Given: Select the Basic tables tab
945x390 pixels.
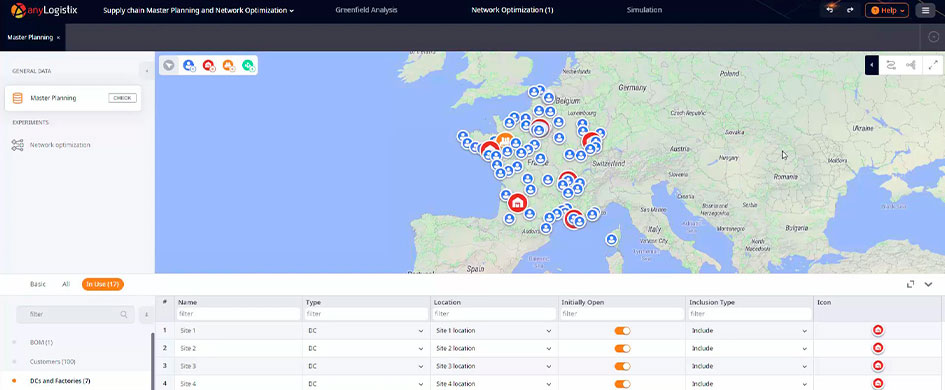Looking at the screenshot, I should pos(38,284).
